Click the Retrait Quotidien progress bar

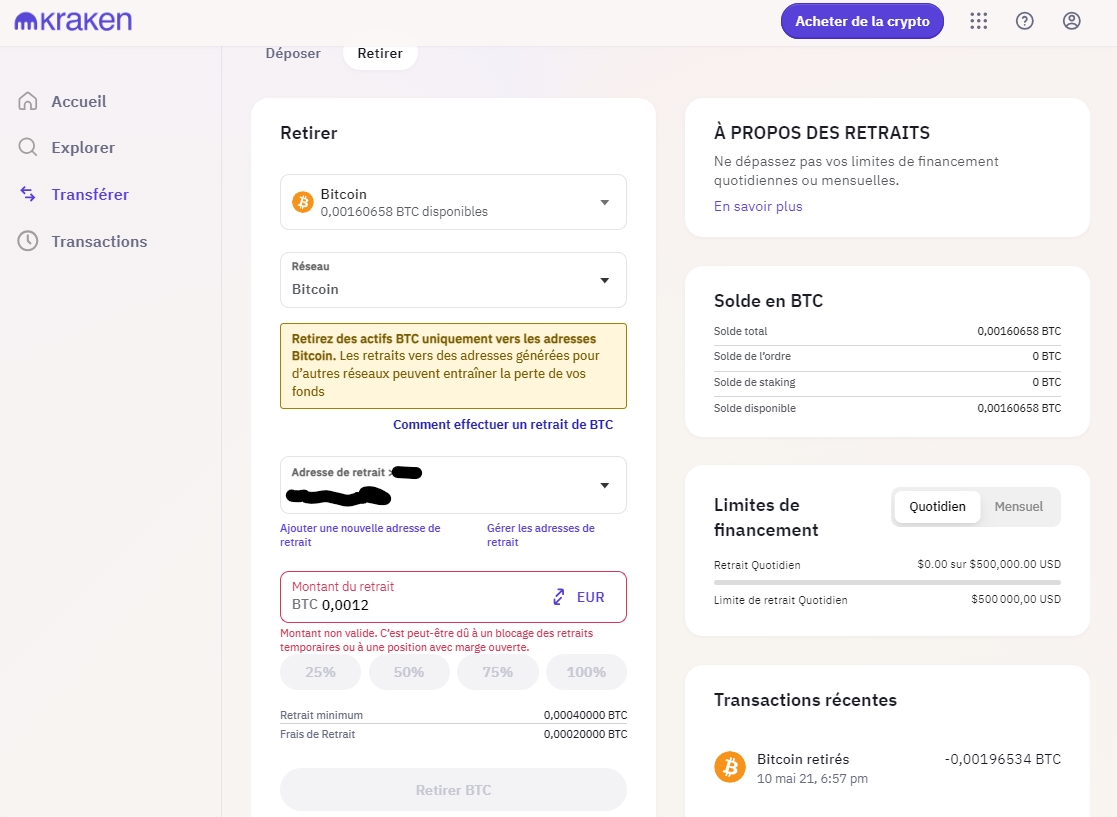(x=887, y=582)
